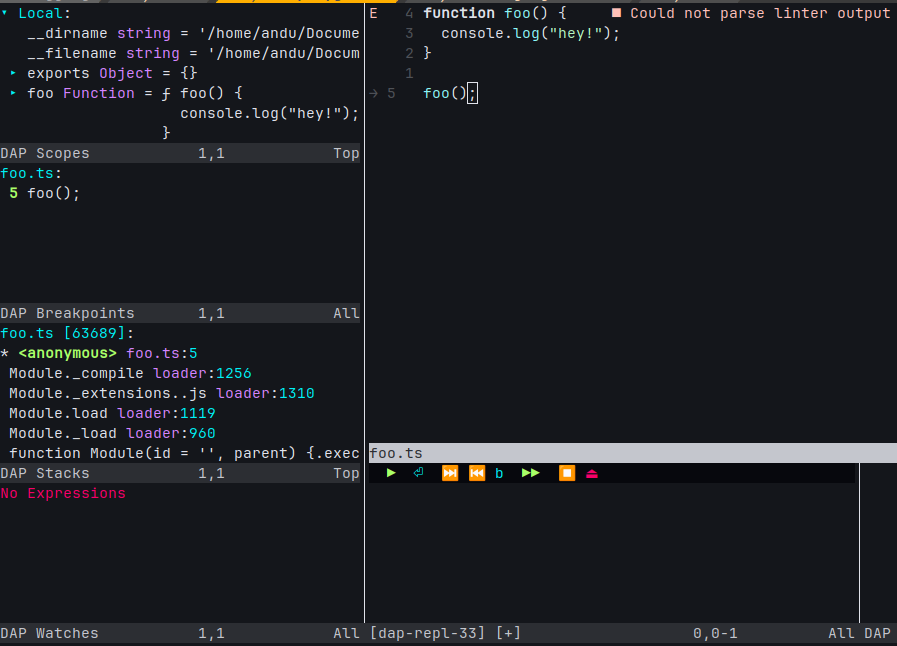
Task: Click the E error sign in gutter
Action: 373,13
